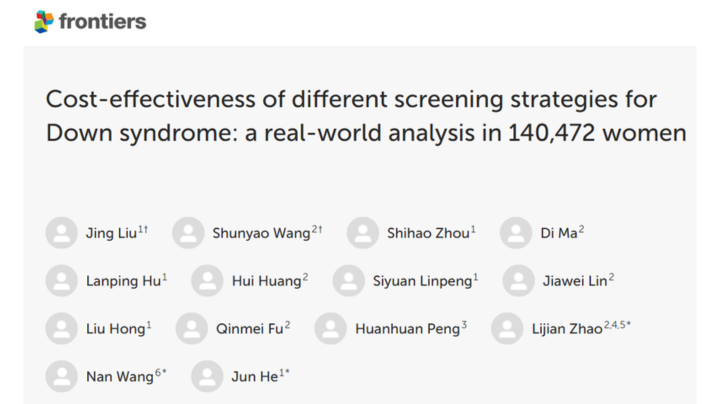
Task: Open Jing Liu's avatar icon
Action: [62, 233]
